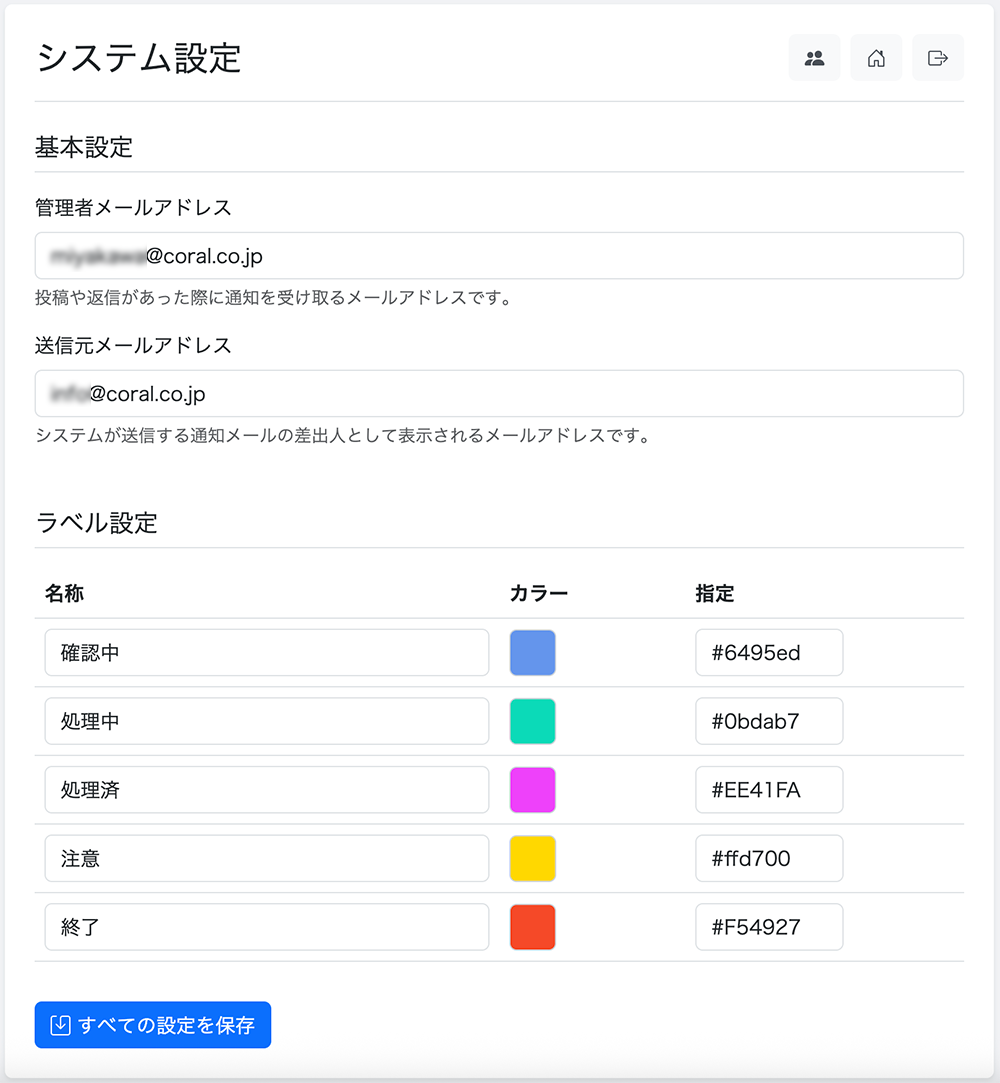Viewport: 1000px width, 1083px height.
Task: Edit the 確認中 label name field
Action: (x=266, y=653)
